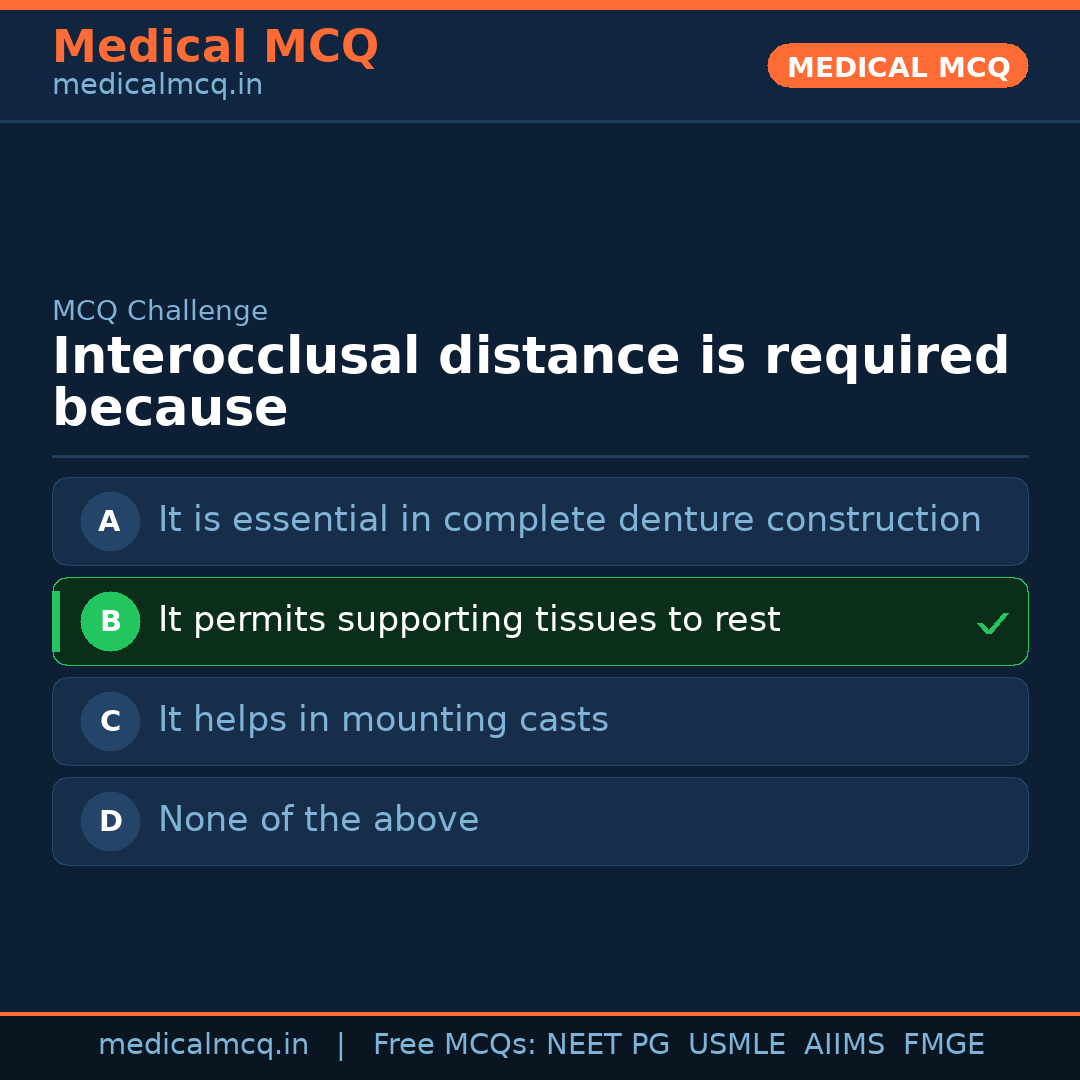Click the "Interocclusal distance is required because" question
This screenshot has width=1080, height=1080.
point(530,383)
